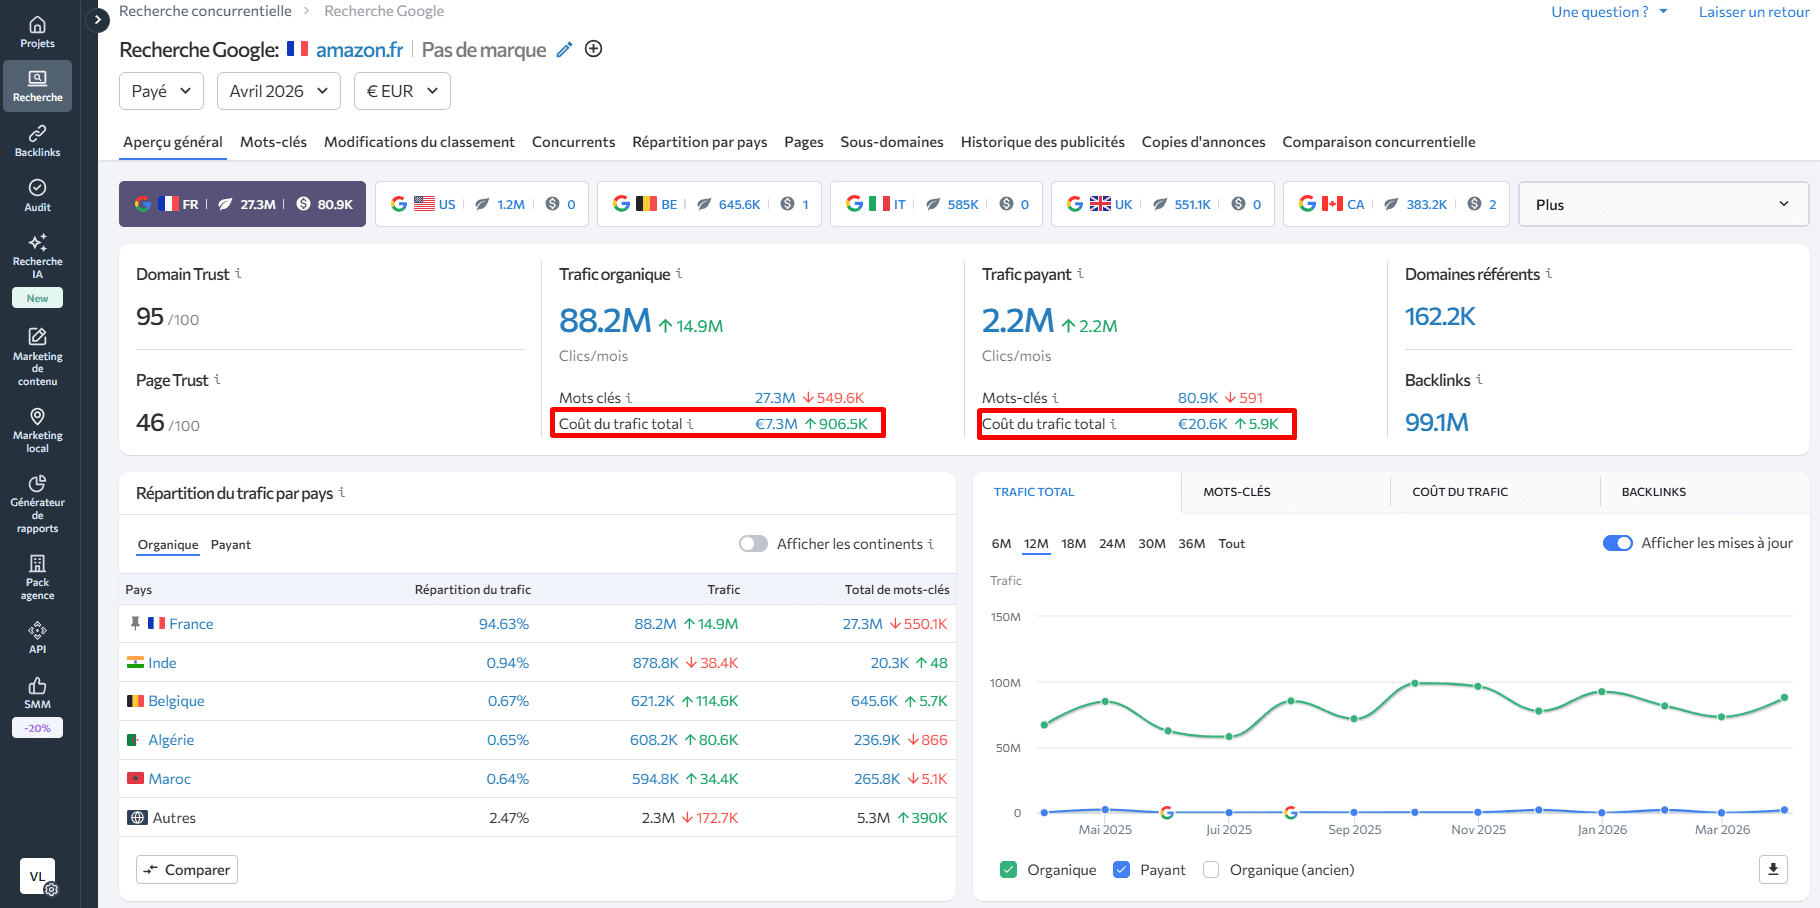
Task: Set chart range to 6M
Action: coord(1001,544)
